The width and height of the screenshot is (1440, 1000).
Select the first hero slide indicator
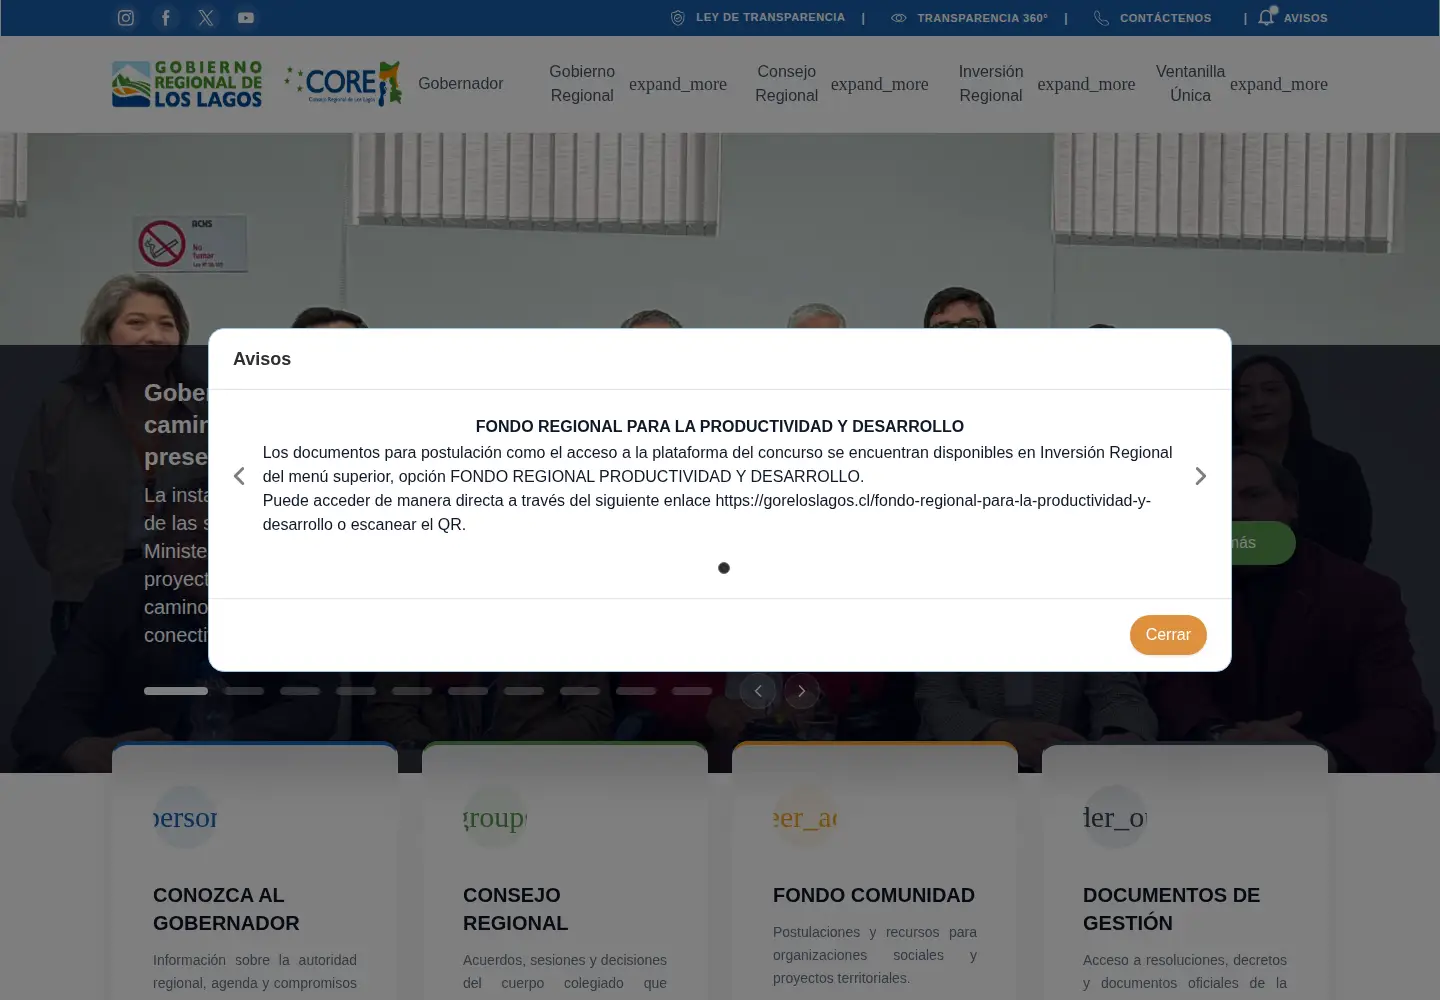click(x=176, y=691)
